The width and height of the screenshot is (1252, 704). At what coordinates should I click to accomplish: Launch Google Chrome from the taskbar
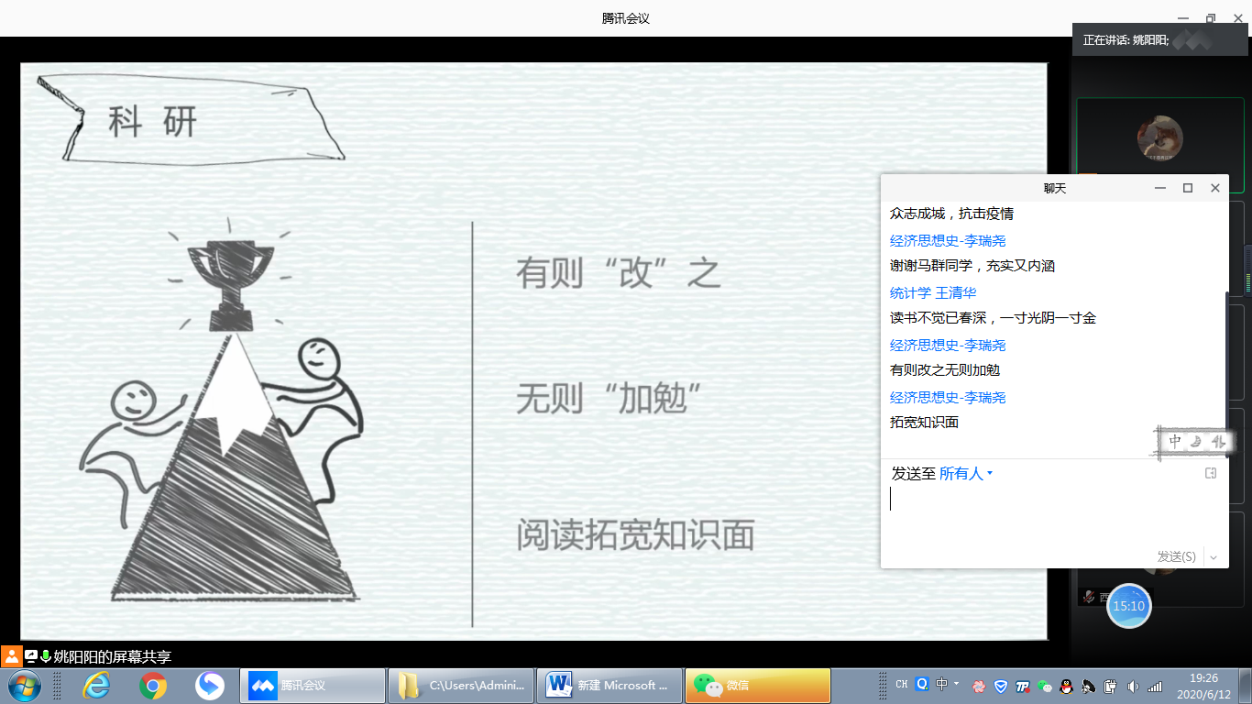(153, 686)
